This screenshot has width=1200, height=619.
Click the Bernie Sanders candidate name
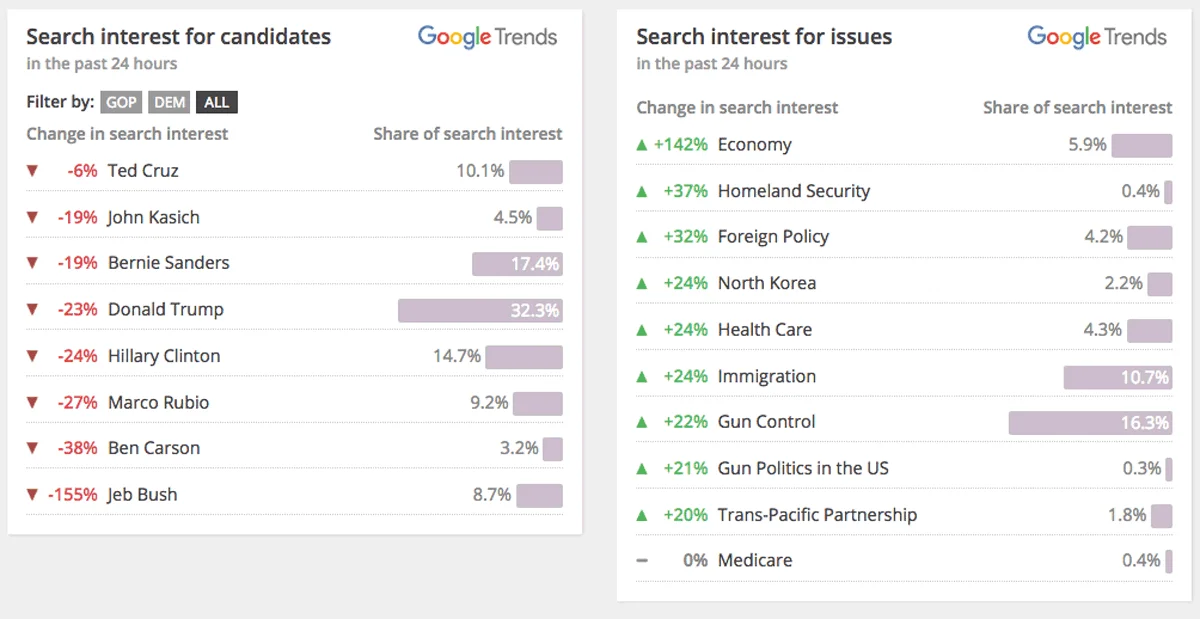point(168,263)
